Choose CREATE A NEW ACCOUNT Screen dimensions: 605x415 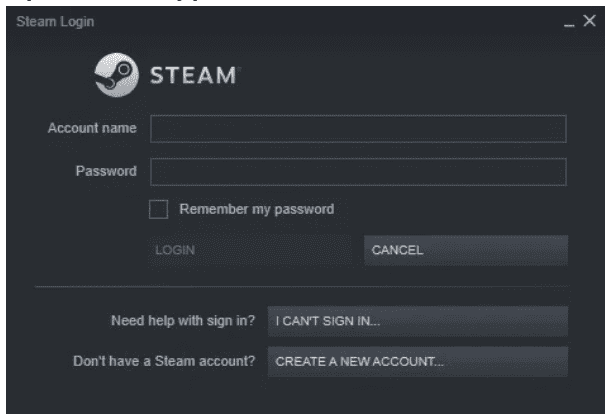coord(417,361)
